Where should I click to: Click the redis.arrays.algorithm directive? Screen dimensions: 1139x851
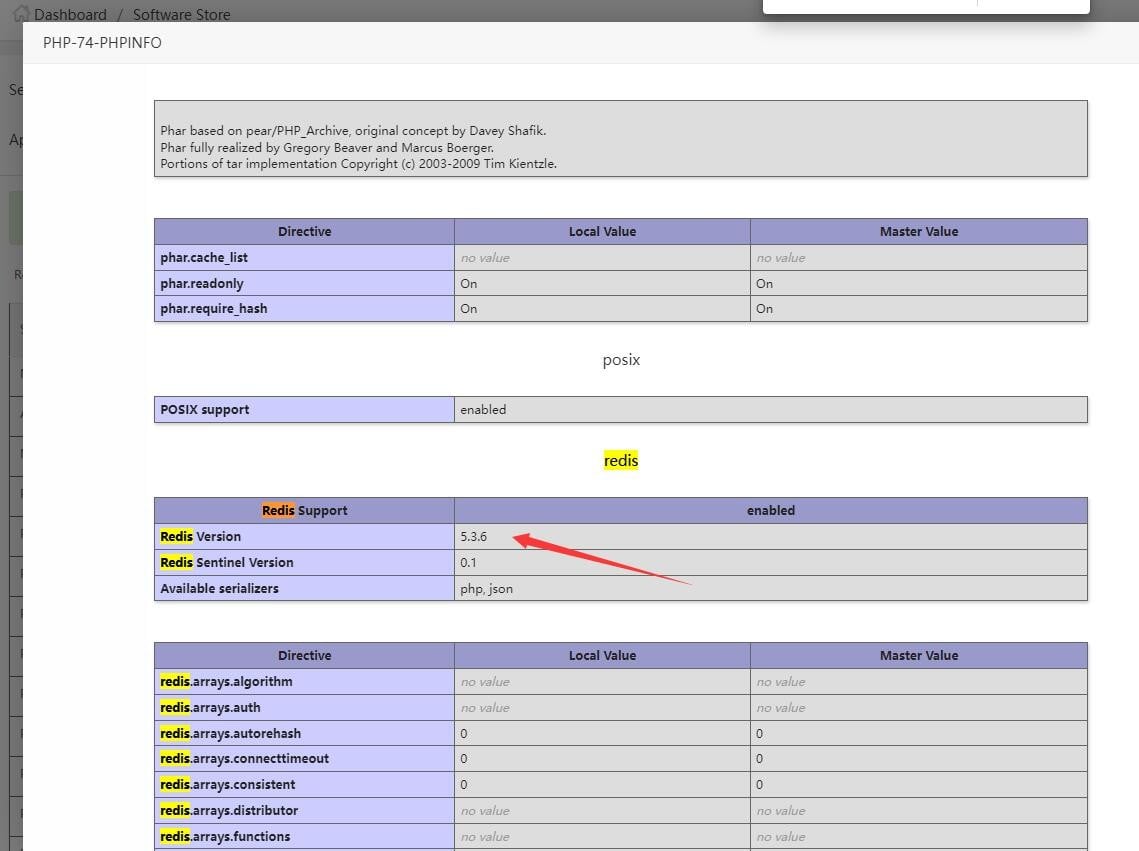point(226,682)
